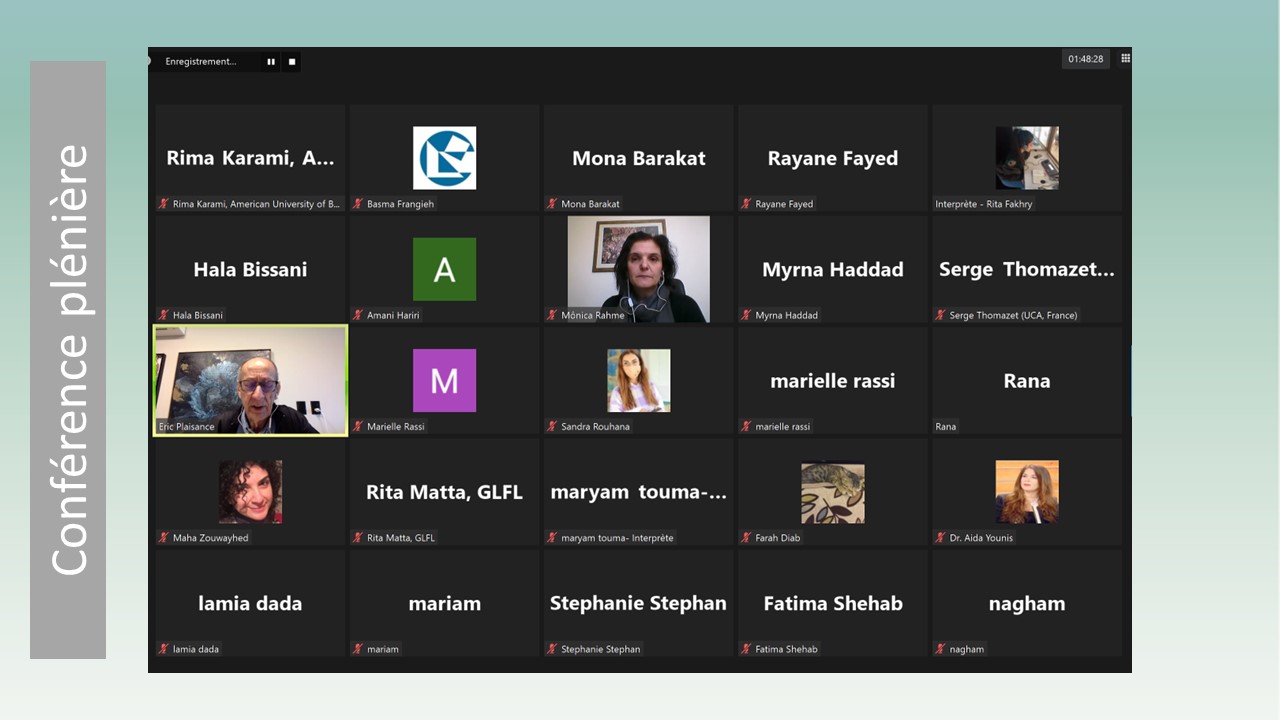Select the Stephanie Stephan participant tile

click(x=638, y=603)
